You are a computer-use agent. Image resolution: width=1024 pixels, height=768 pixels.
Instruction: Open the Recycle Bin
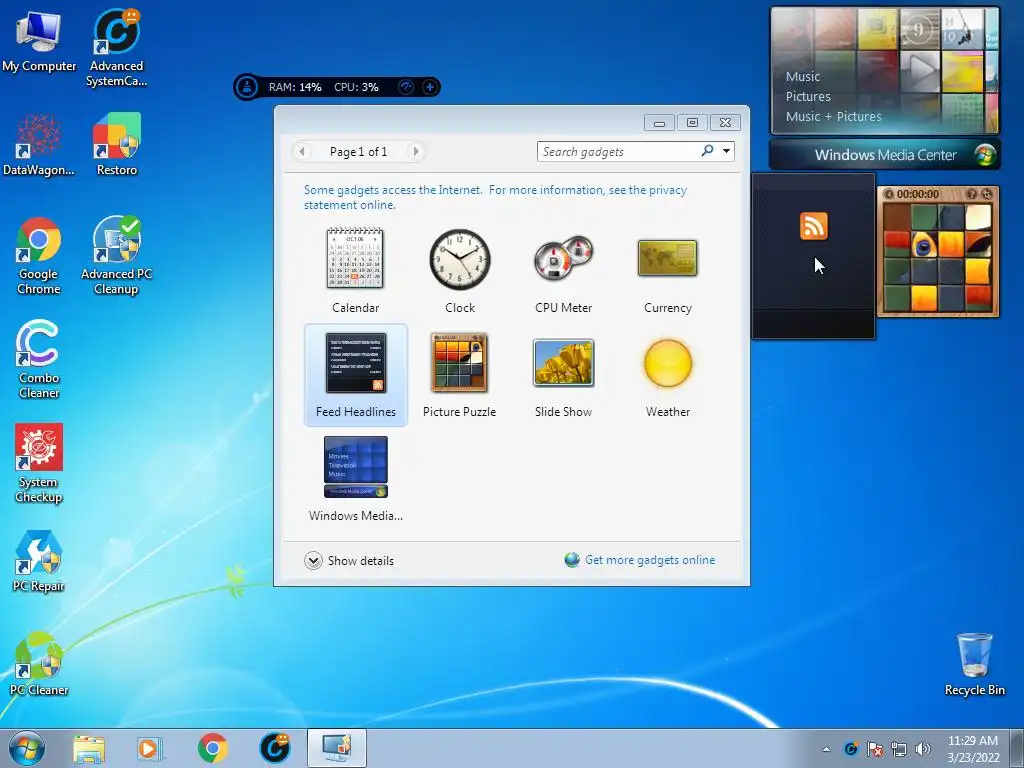(974, 665)
